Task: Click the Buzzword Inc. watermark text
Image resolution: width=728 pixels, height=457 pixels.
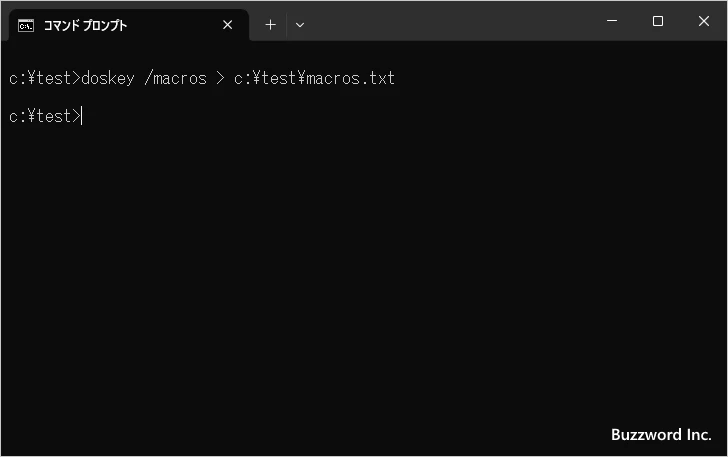Action: click(x=661, y=435)
